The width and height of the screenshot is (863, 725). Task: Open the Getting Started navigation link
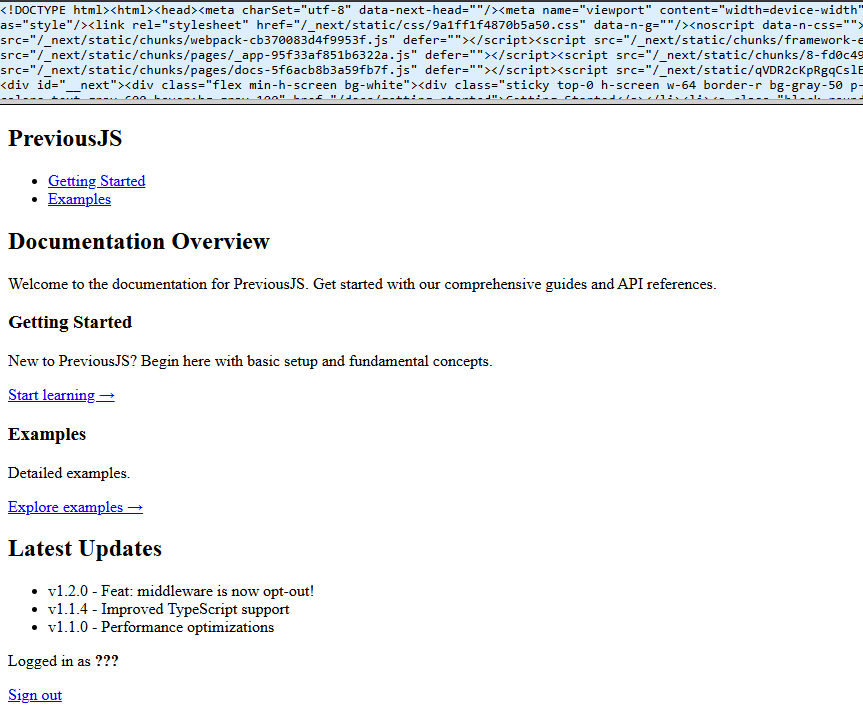[x=96, y=181]
